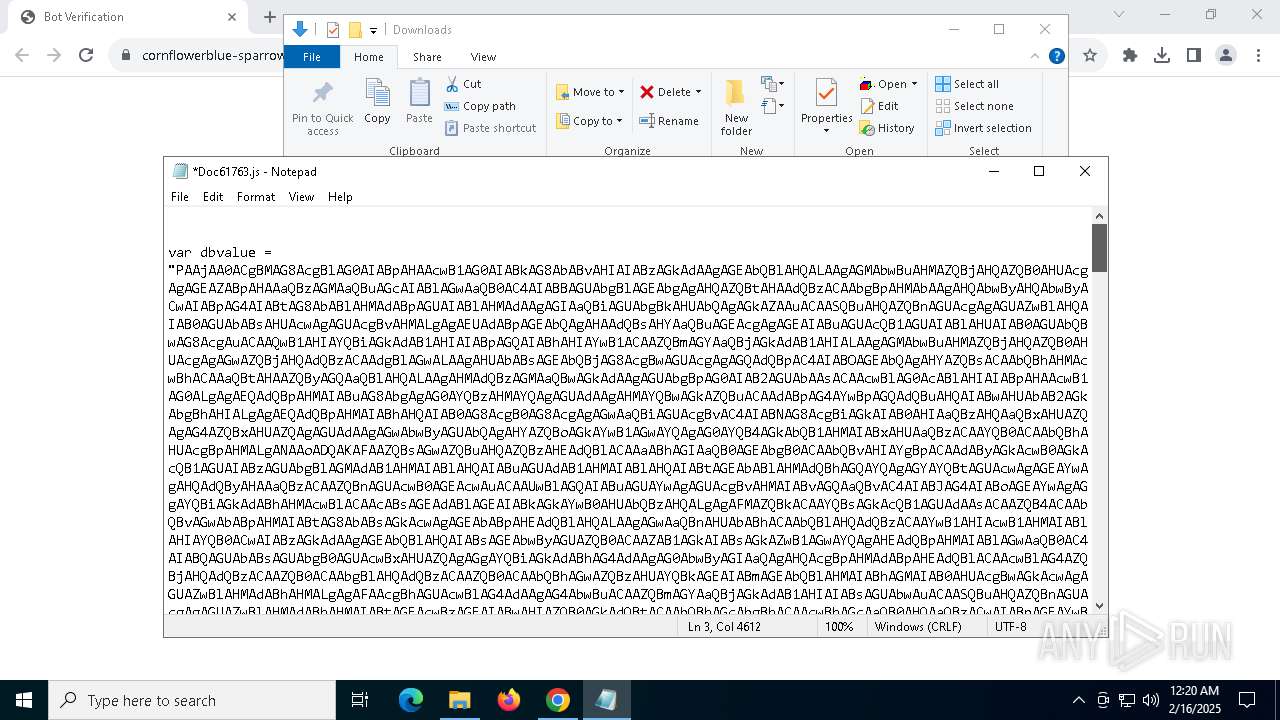Switch to the Home ribbon tab
The width and height of the screenshot is (1280, 720).
368,57
